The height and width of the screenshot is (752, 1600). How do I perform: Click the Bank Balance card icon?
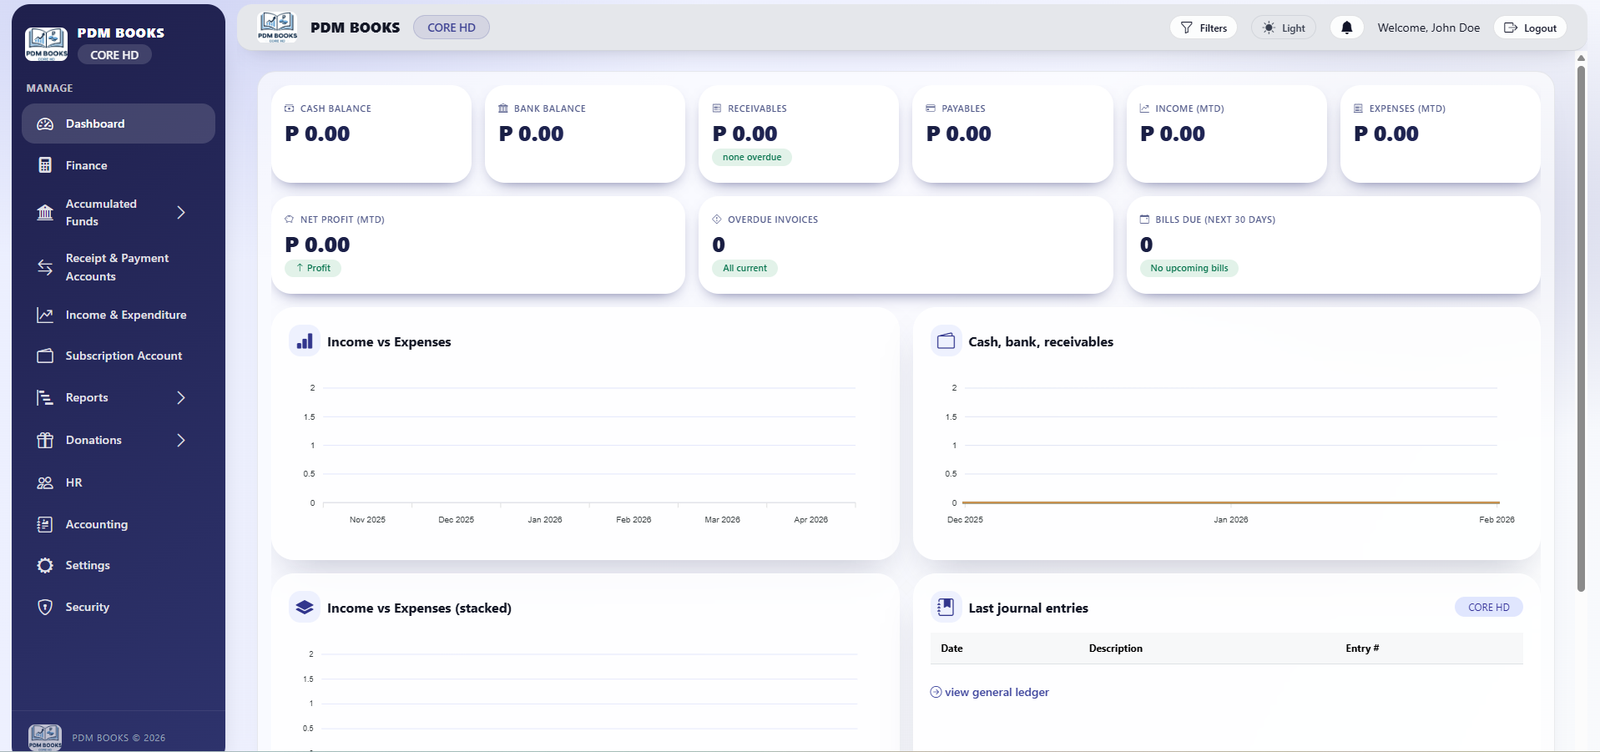[504, 108]
